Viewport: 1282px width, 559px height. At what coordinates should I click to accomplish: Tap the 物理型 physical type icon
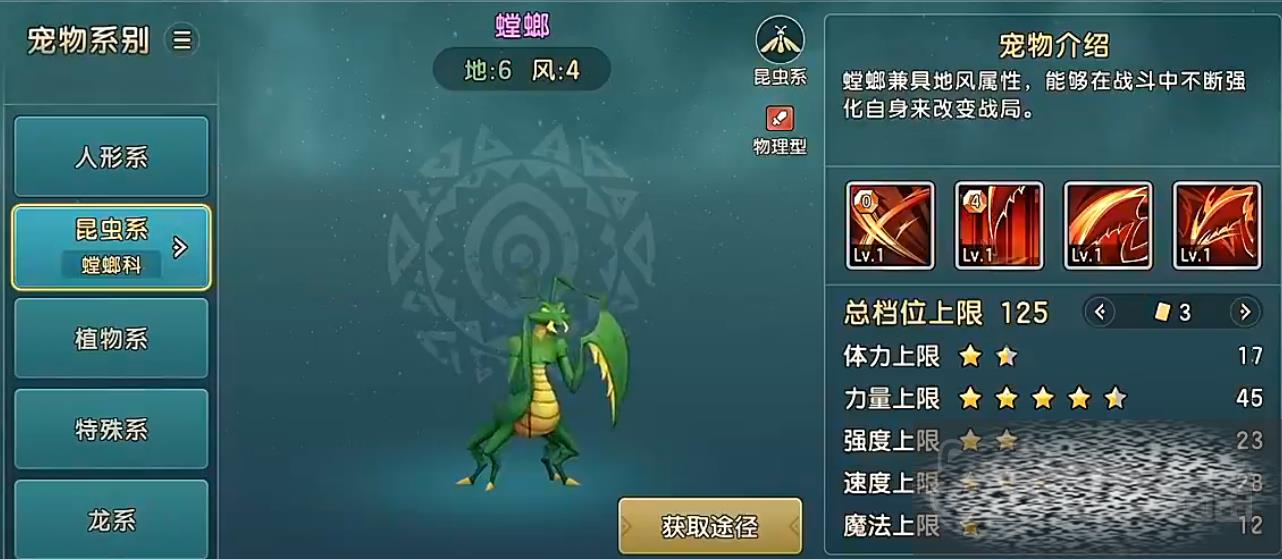tap(779, 119)
